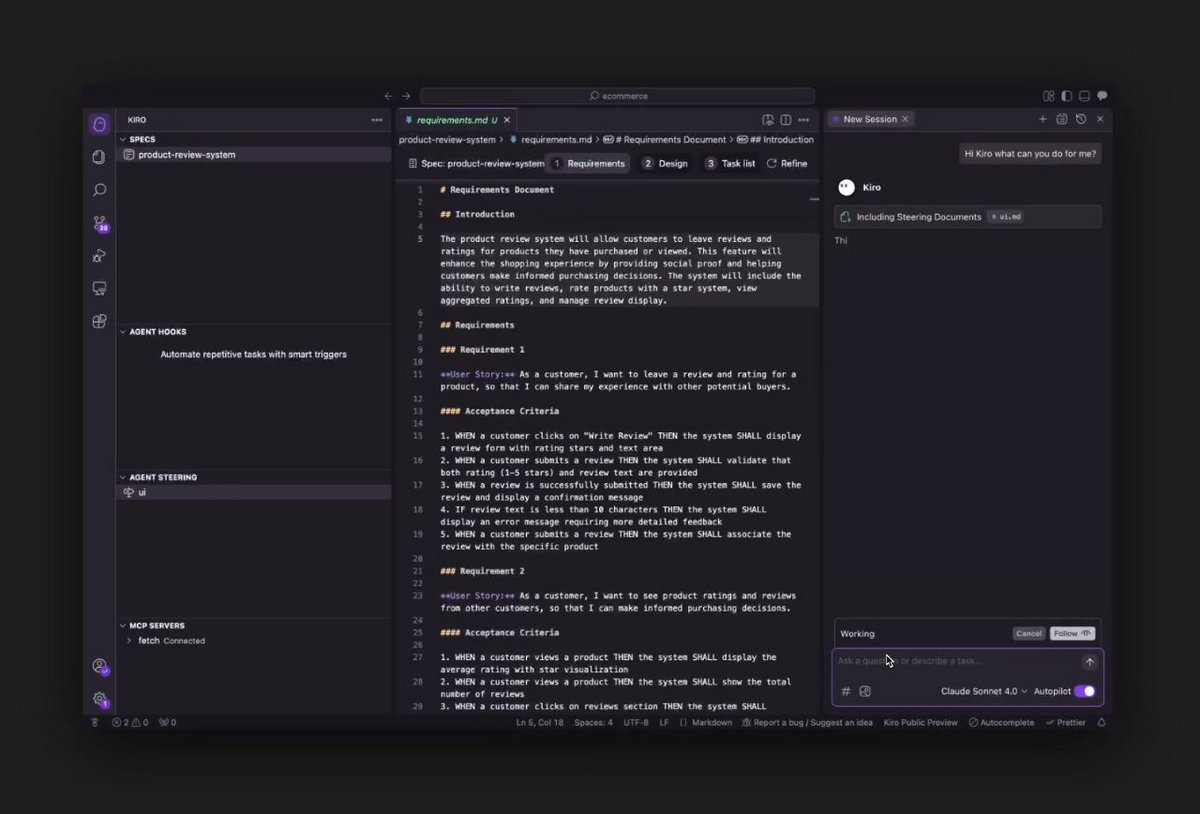
Task: Open the Kiro ghost panel icon
Action: [99, 124]
